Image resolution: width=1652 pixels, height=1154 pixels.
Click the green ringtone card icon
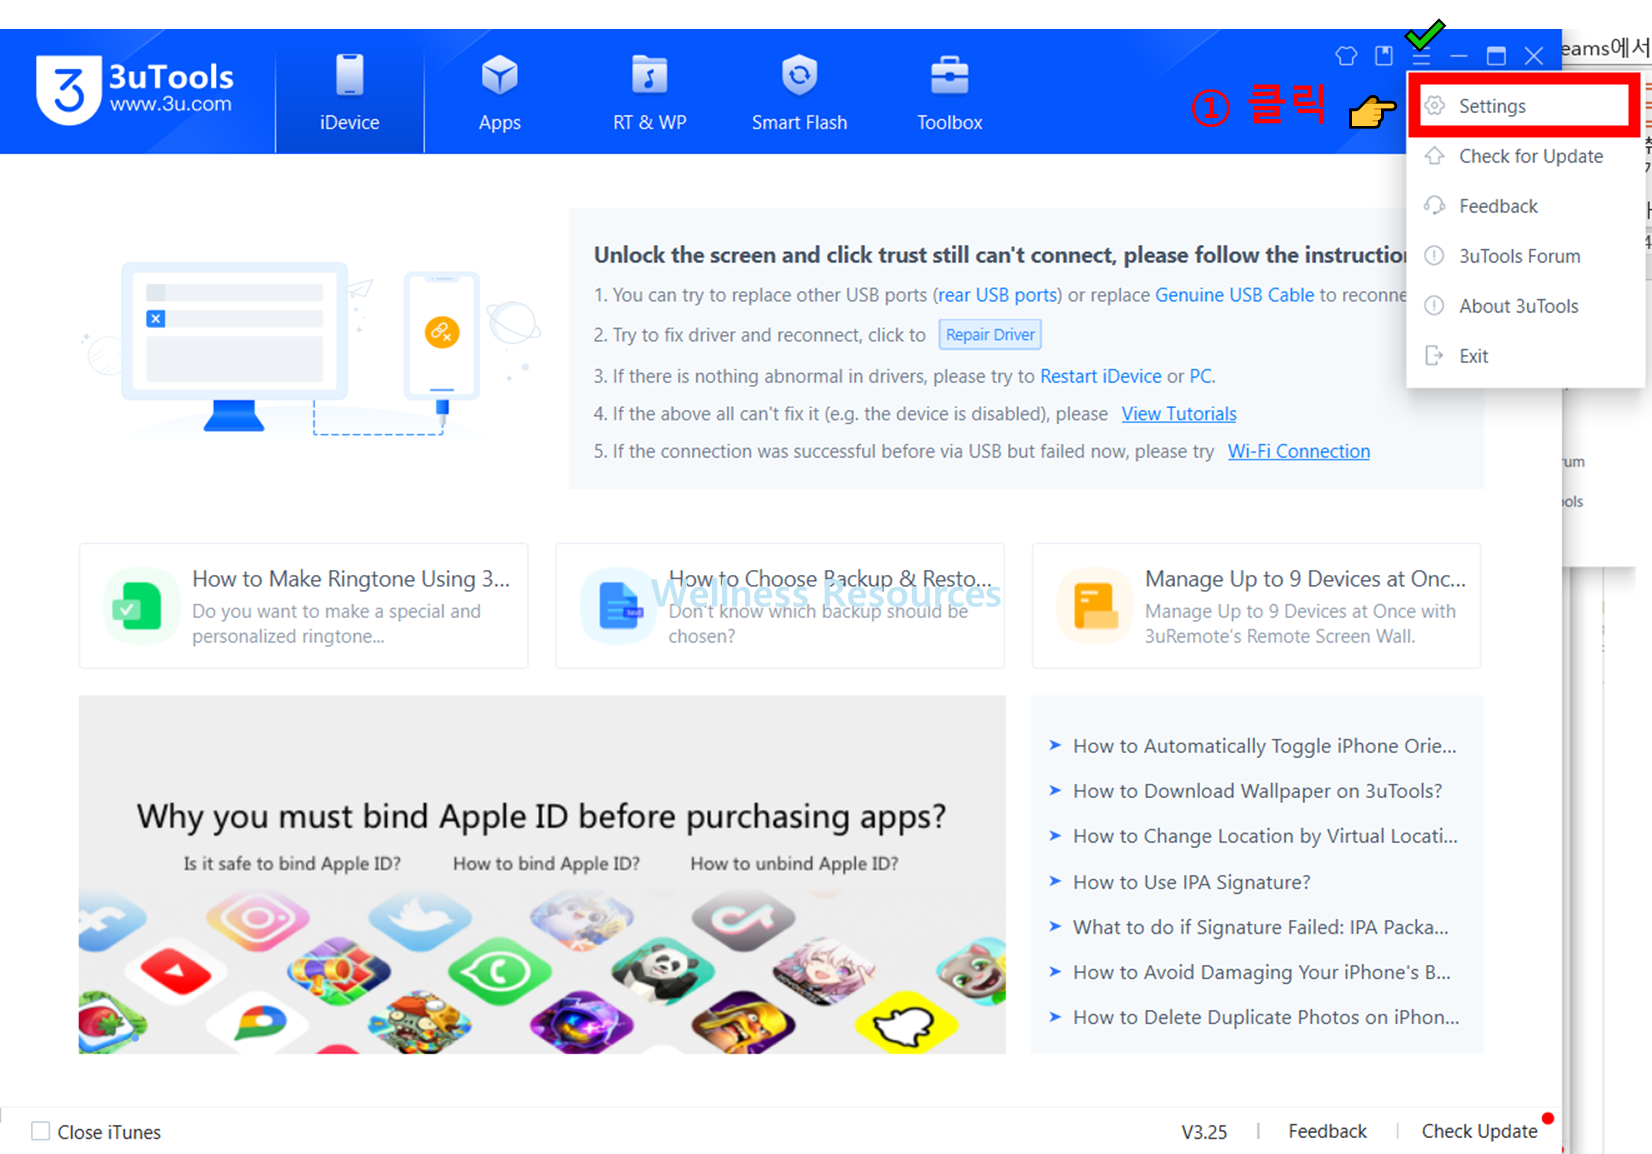pyautogui.click(x=139, y=606)
